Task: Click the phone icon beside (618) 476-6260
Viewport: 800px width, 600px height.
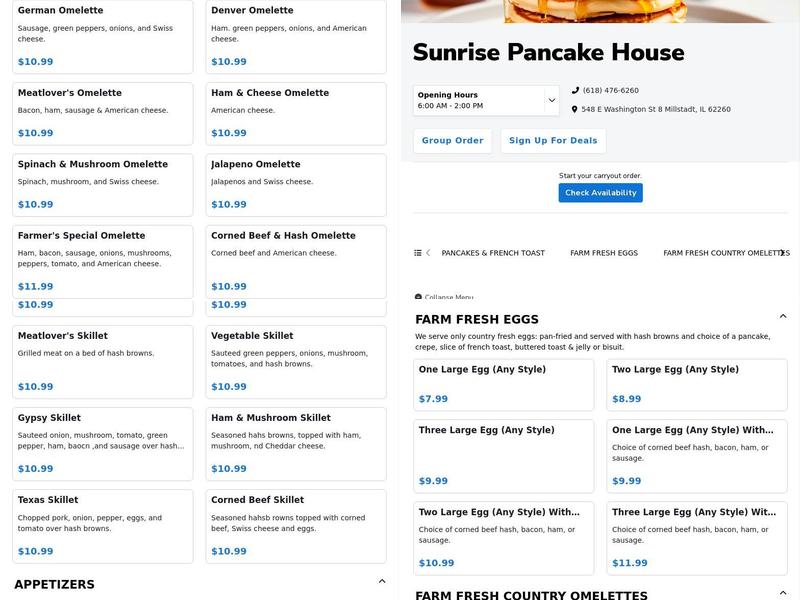Action: pyautogui.click(x=575, y=89)
